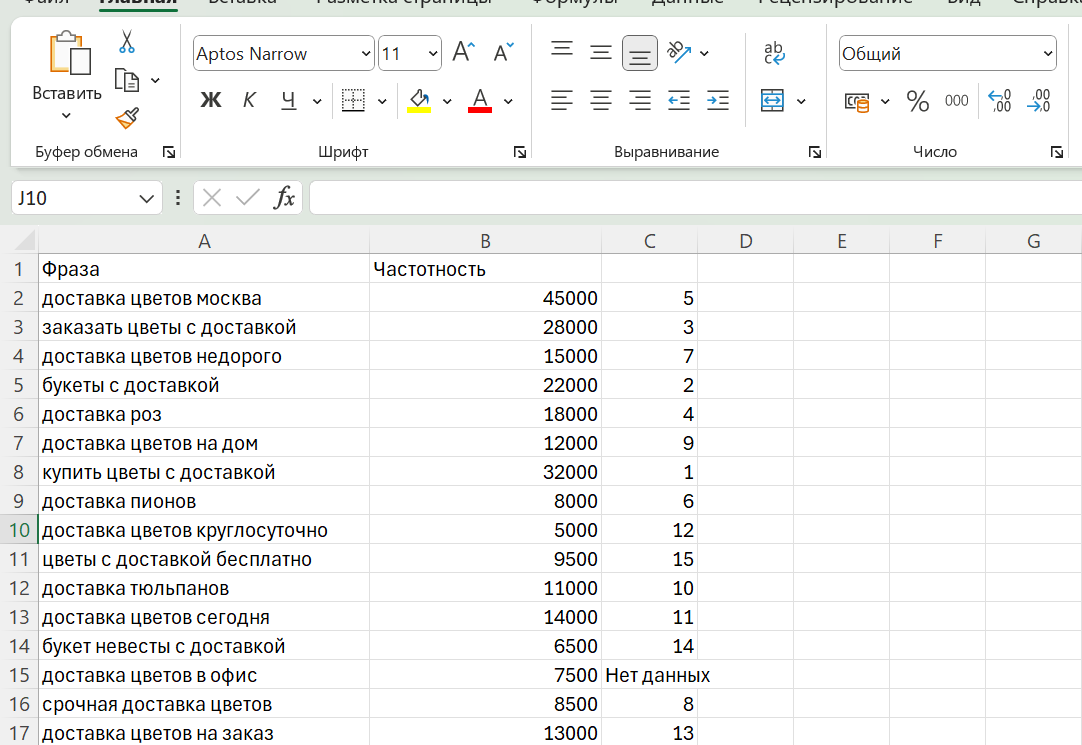
Task: Open the font size 11 dropdown
Action: point(433,54)
